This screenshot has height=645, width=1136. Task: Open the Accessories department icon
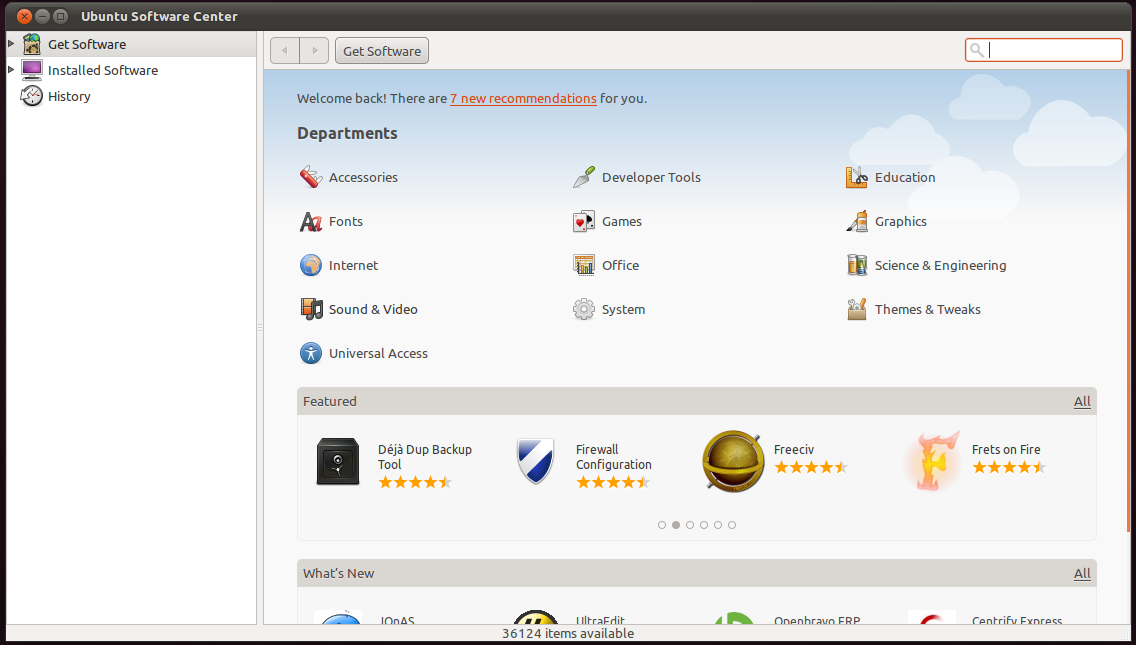pos(311,177)
